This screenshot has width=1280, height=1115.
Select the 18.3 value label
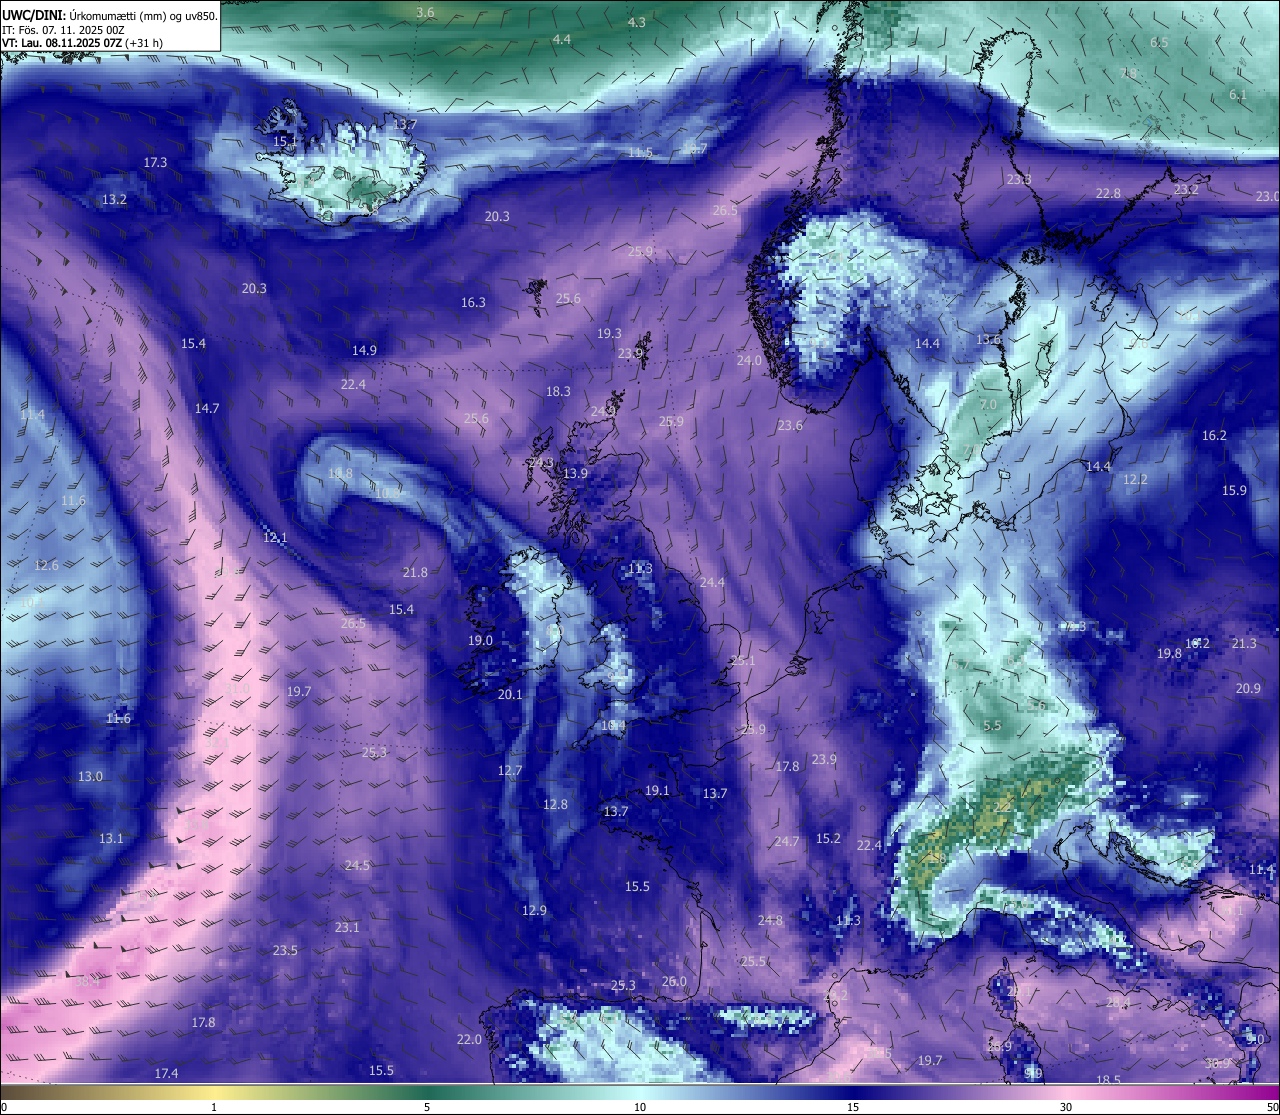pyautogui.click(x=558, y=392)
